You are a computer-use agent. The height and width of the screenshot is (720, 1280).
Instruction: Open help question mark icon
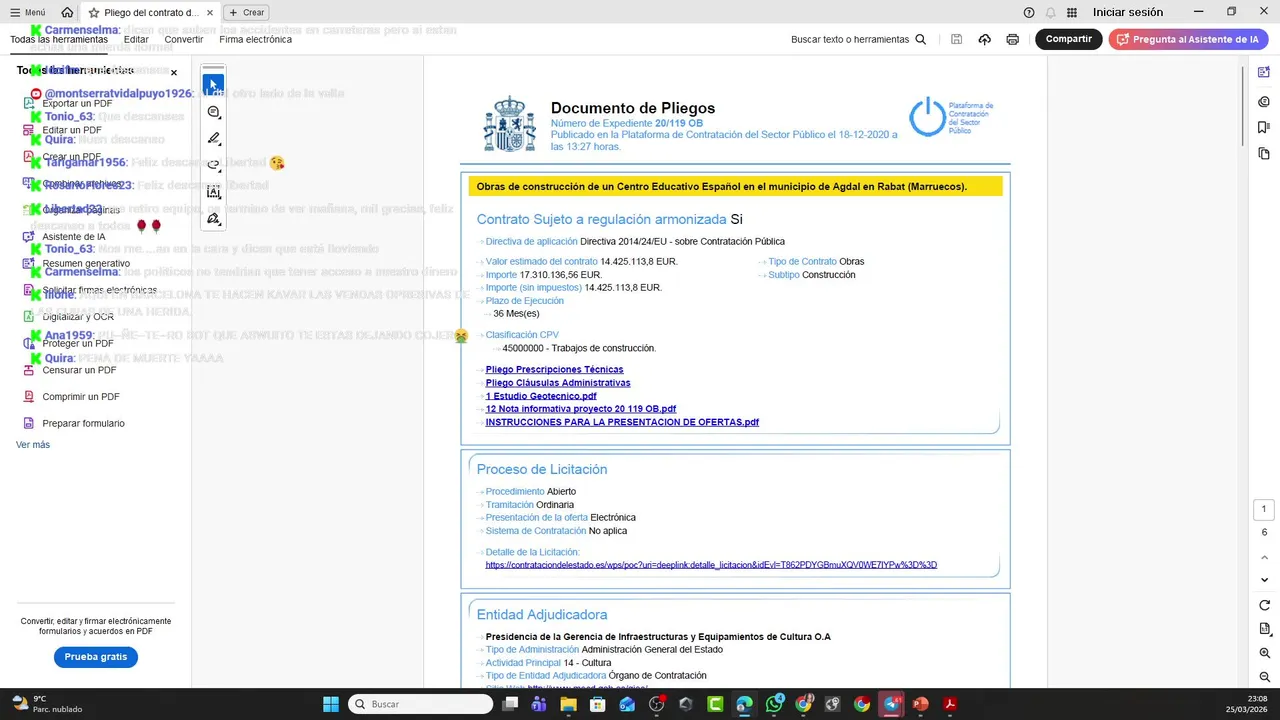(1029, 12)
